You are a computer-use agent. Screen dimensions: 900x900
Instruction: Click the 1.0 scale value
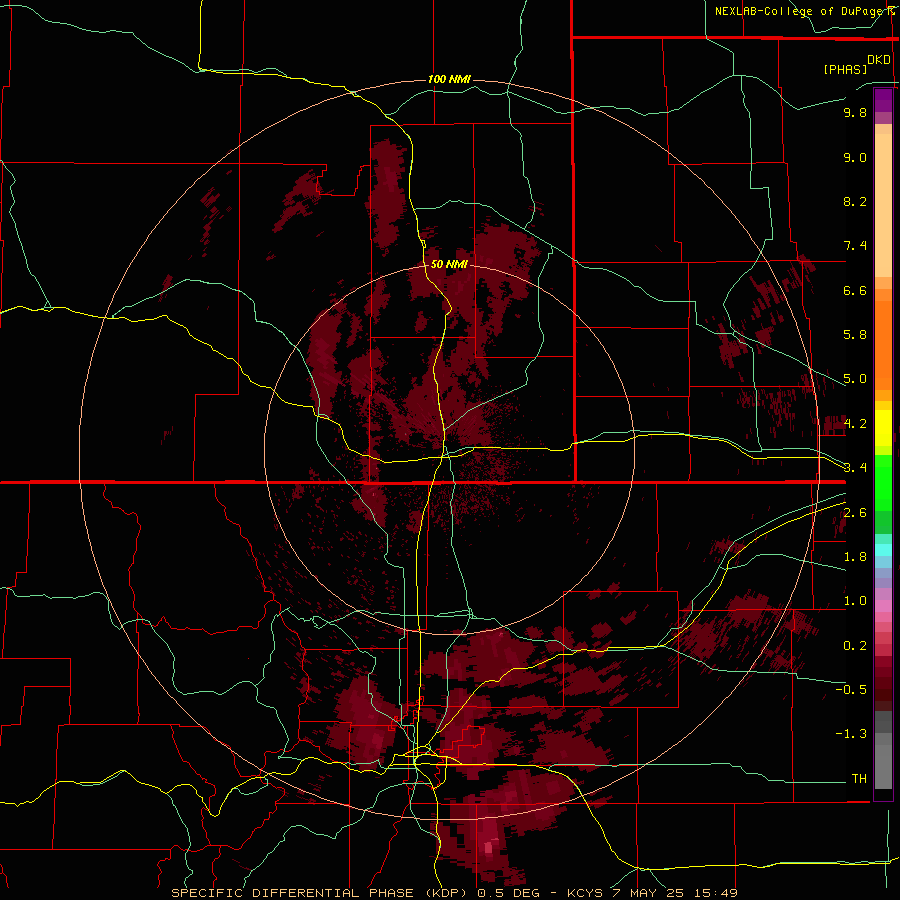point(855,601)
